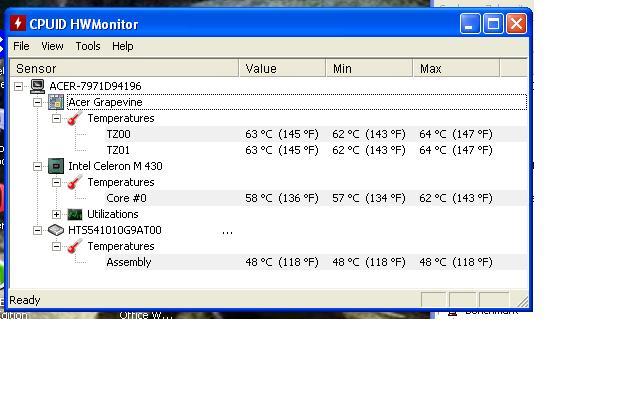Click the HWMonitor lightning bolt title icon

(x=18, y=23)
